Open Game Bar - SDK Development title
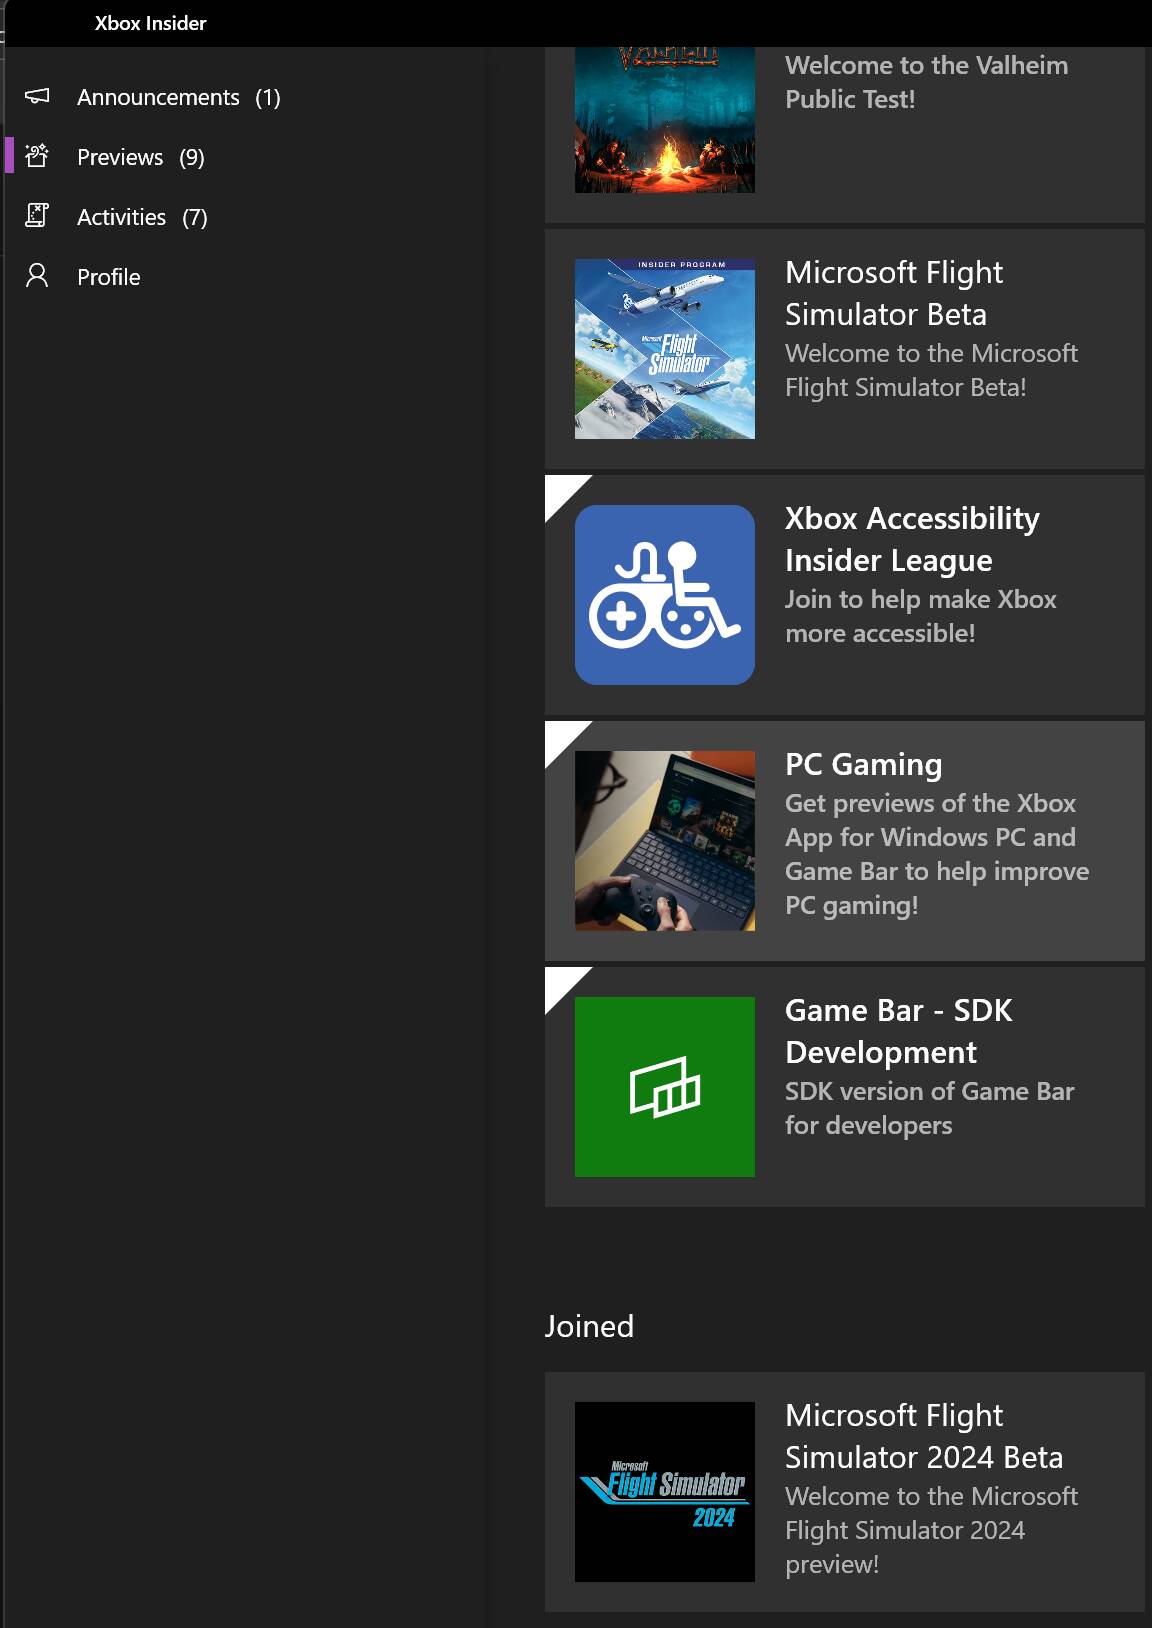Viewport: 1152px width, 1628px height. (898, 1031)
